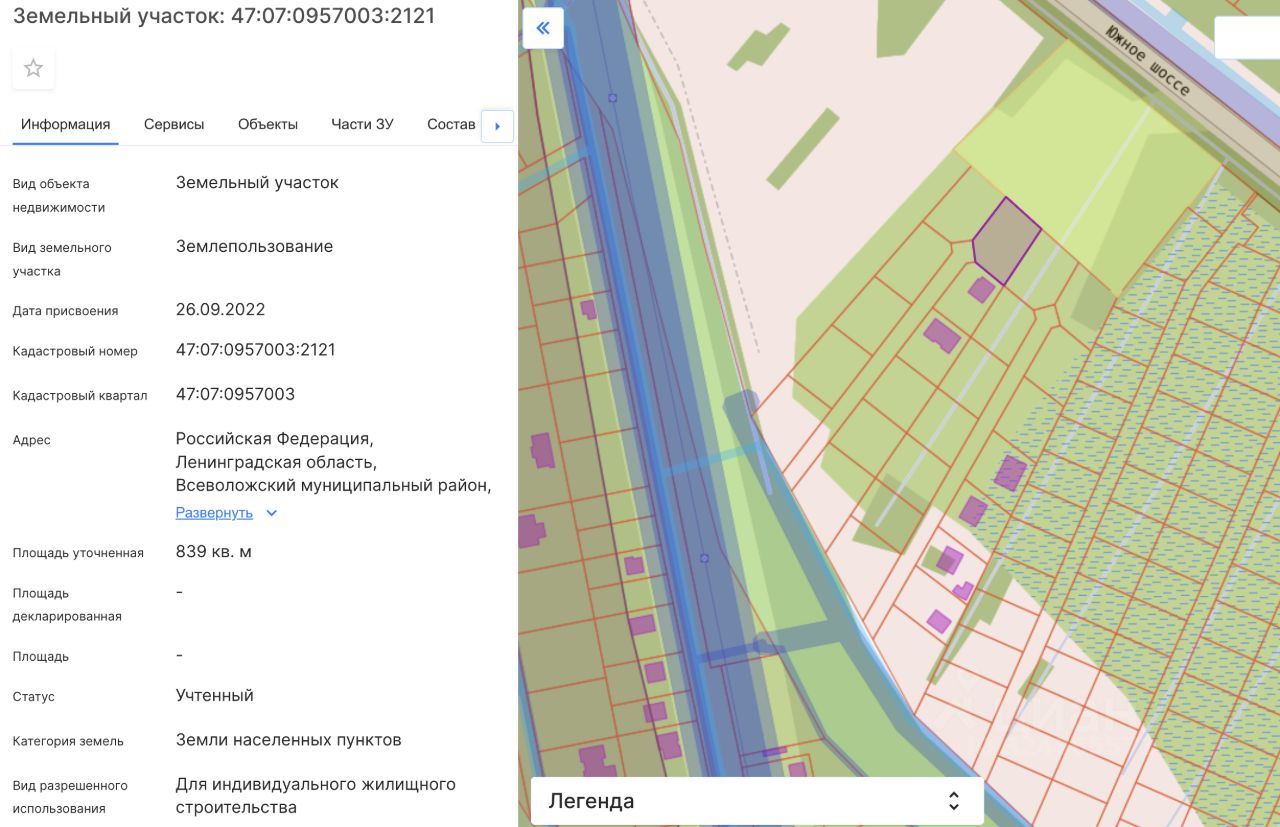This screenshot has width=1280, height=827.
Task: Switch to the Информация tab
Action: click(65, 124)
